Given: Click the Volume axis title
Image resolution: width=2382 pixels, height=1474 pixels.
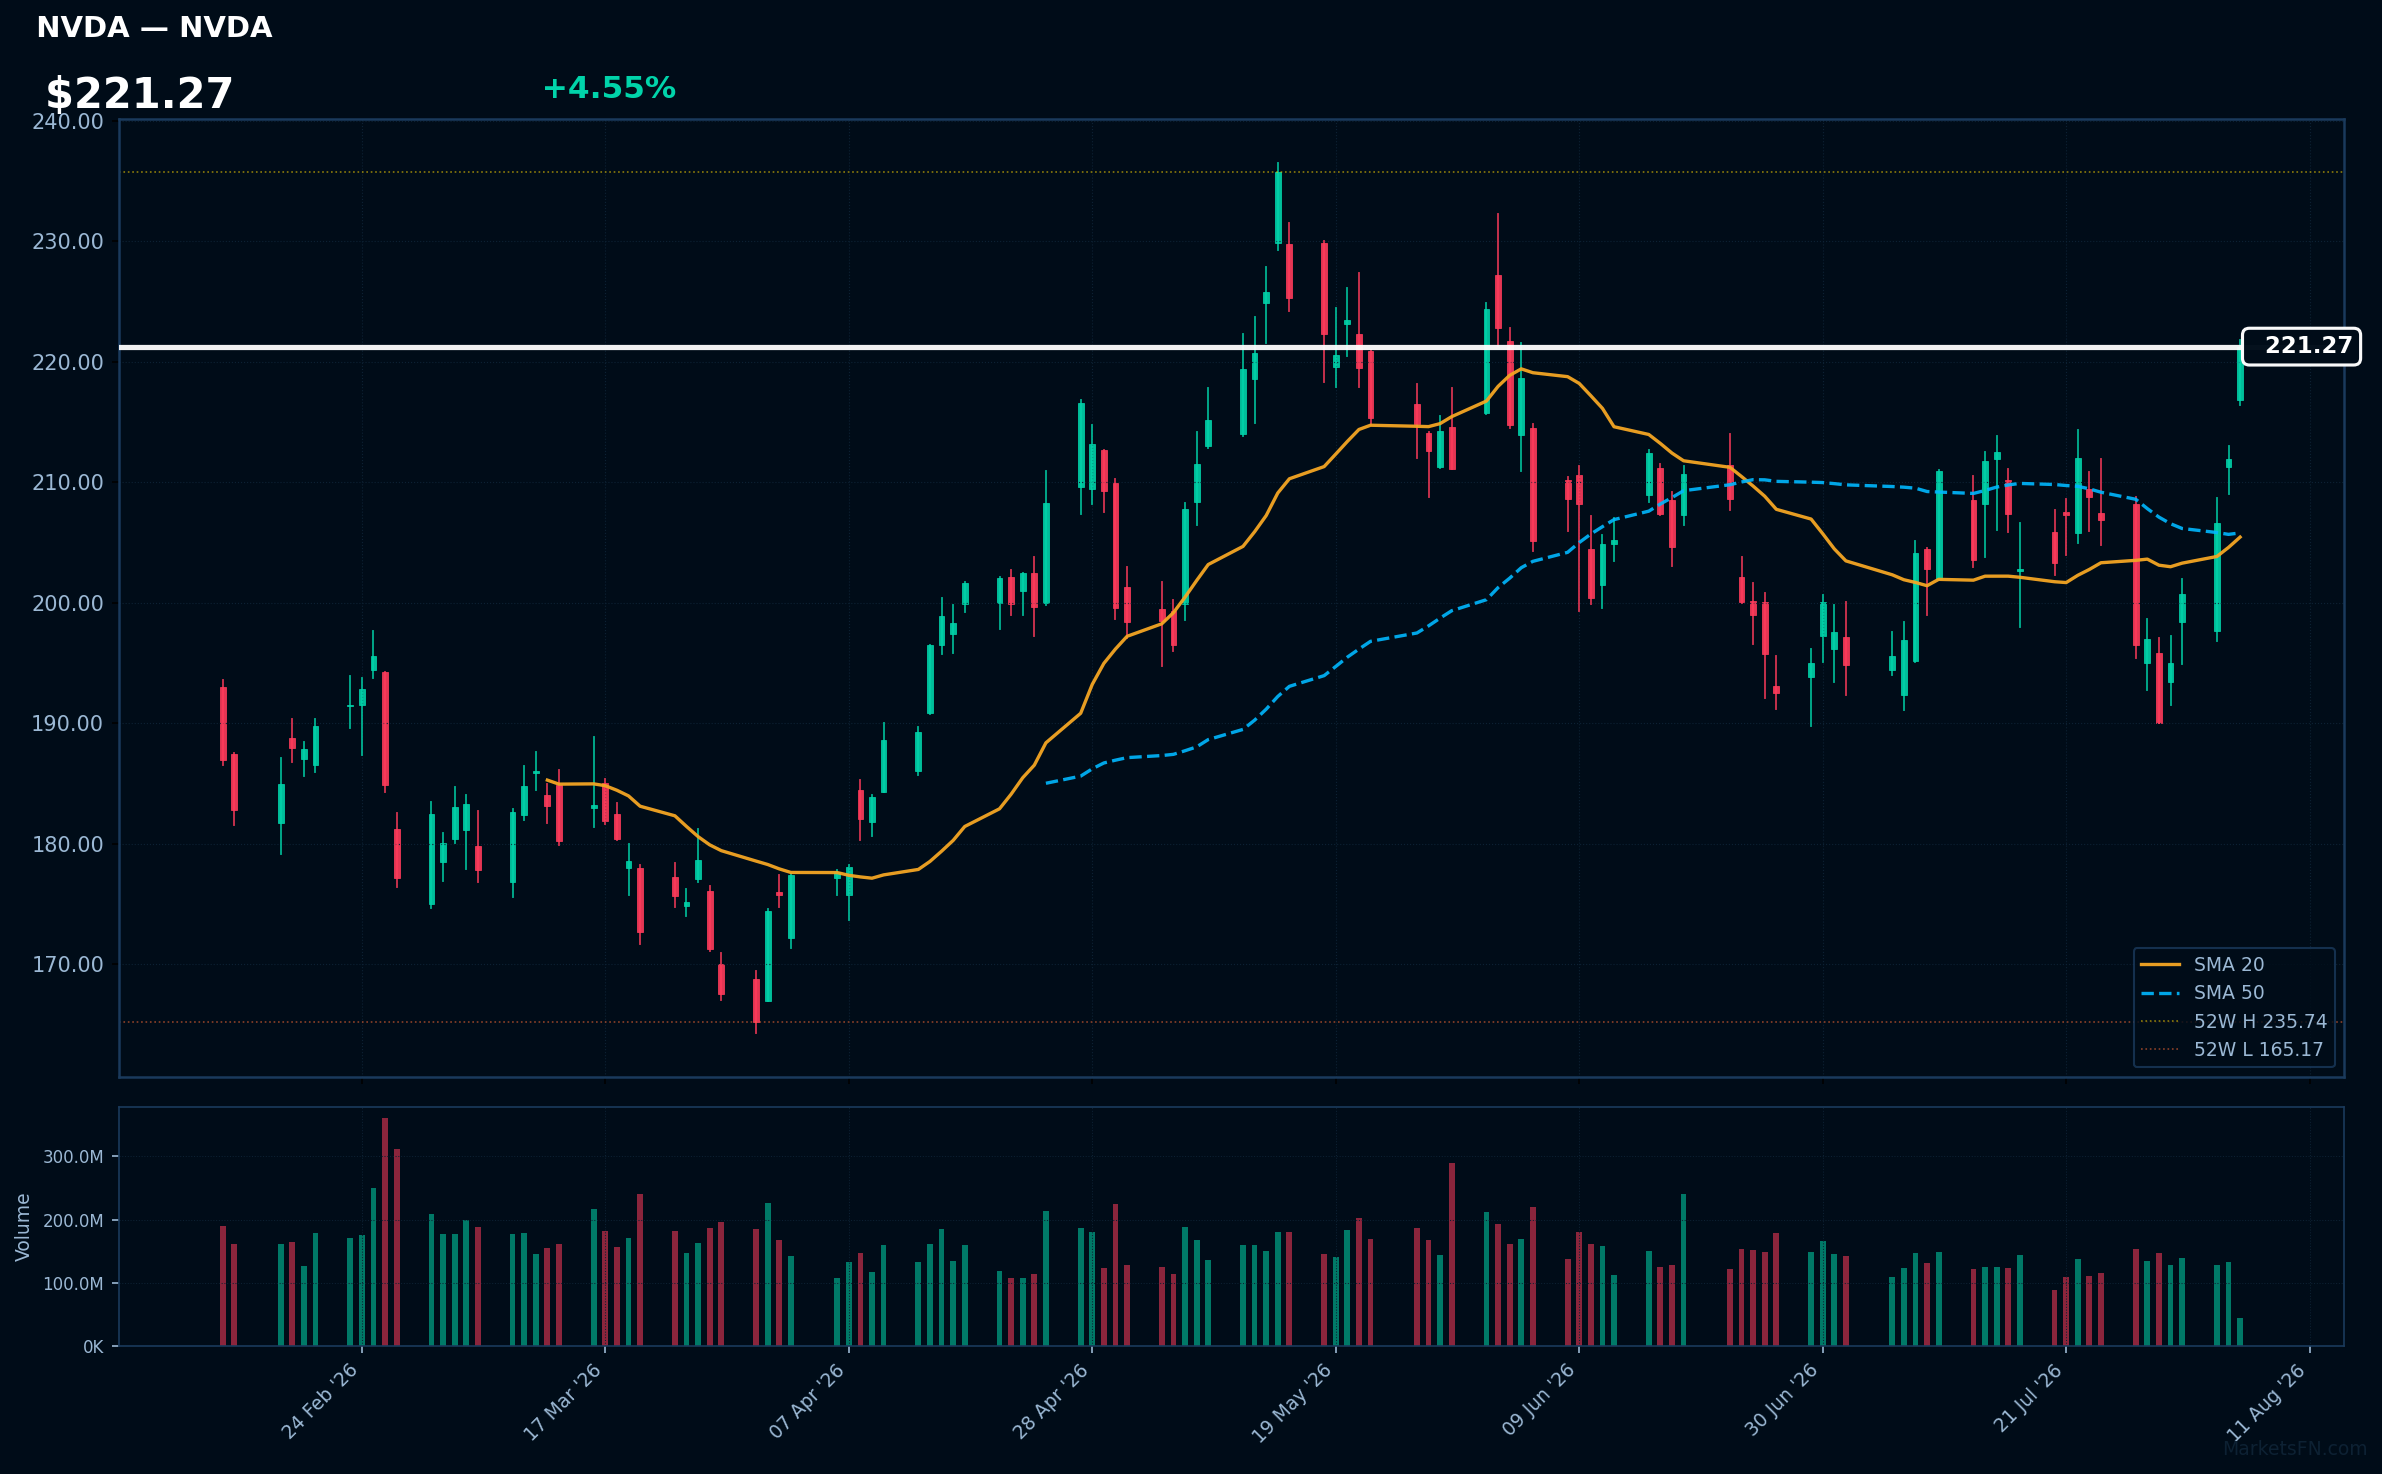Looking at the screenshot, I should click(x=23, y=1227).
